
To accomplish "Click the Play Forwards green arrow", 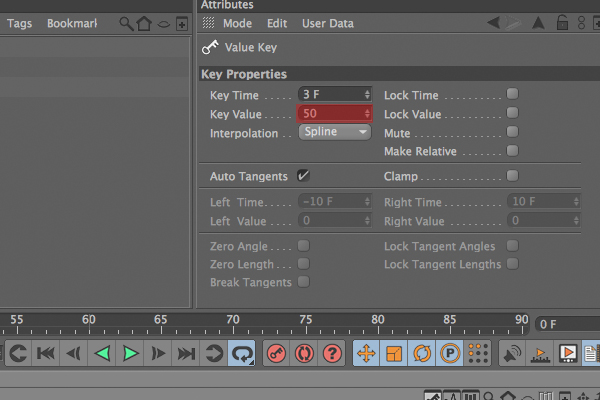I will click(130, 353).
